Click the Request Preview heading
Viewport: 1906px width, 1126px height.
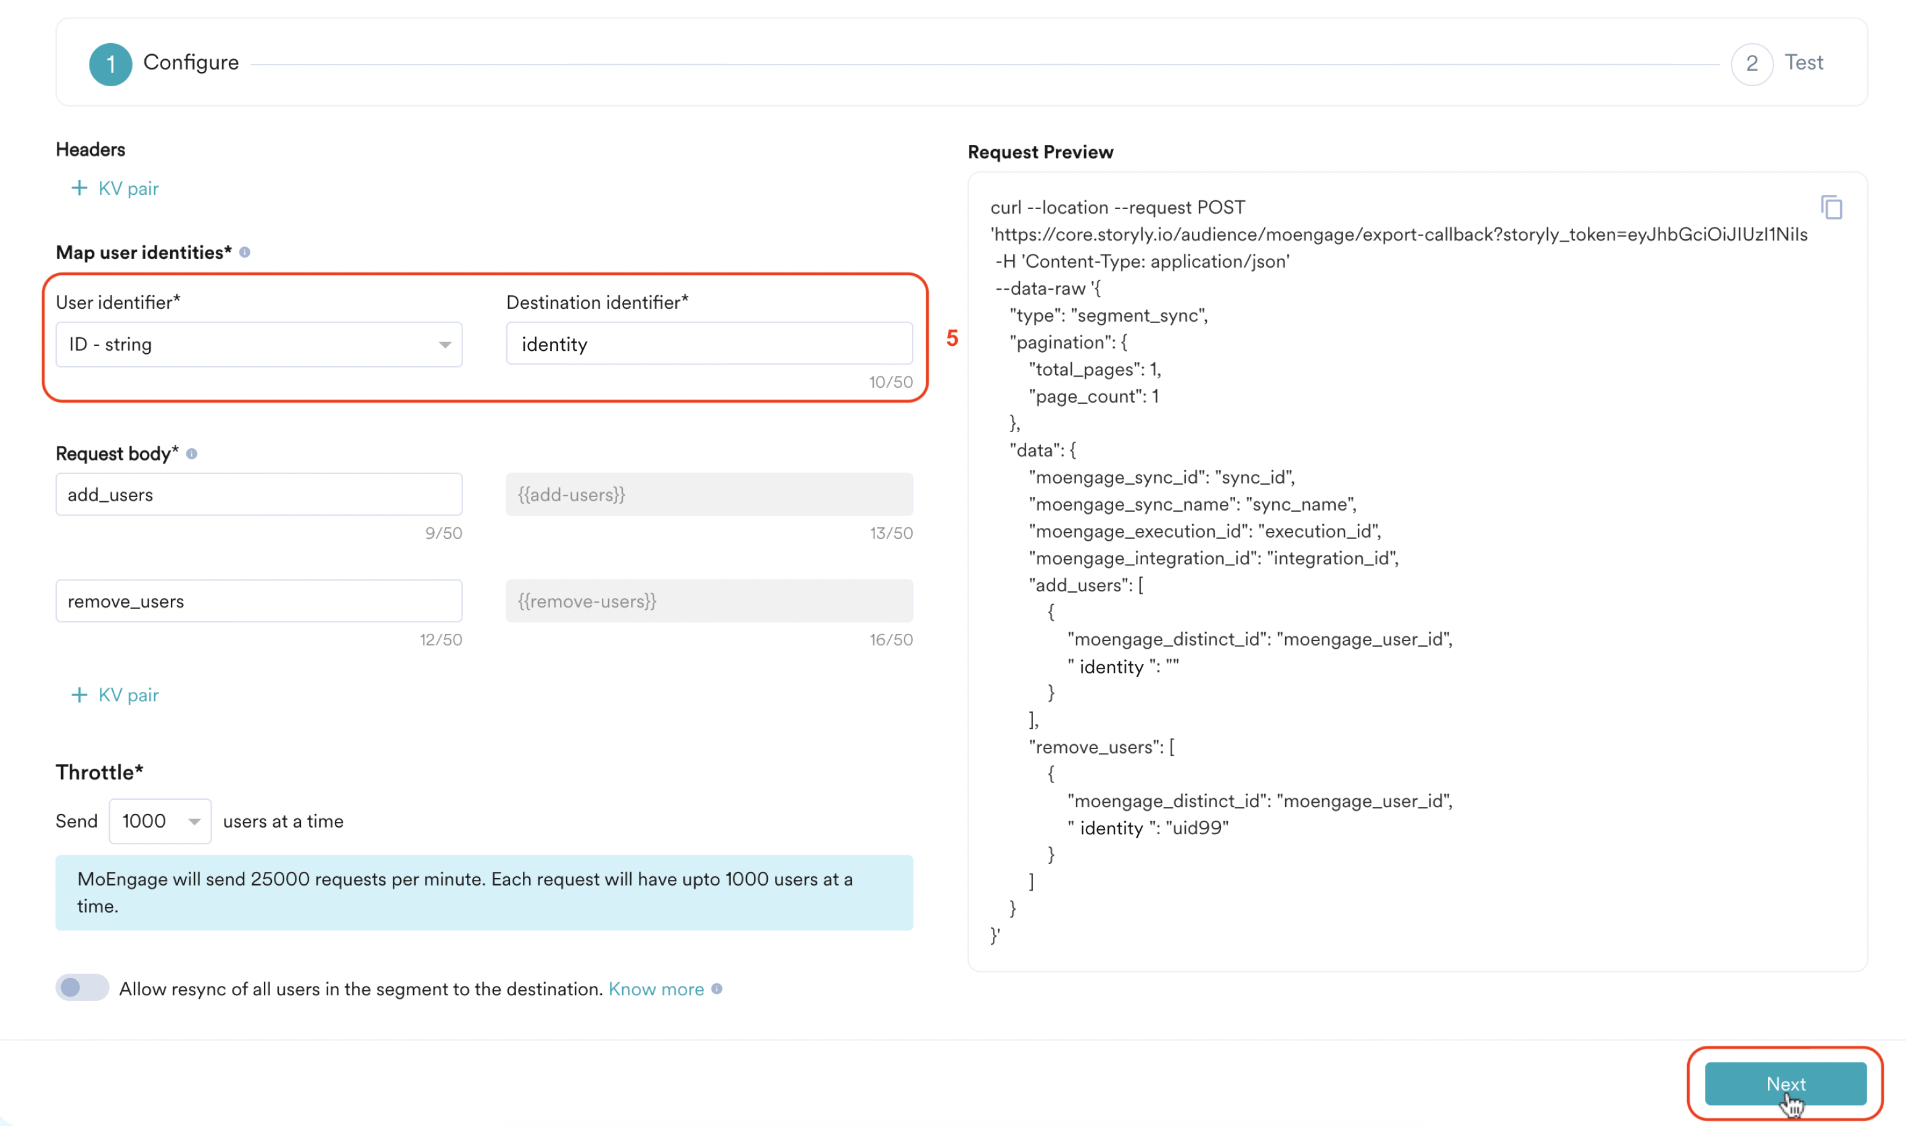pos(1040,152)
